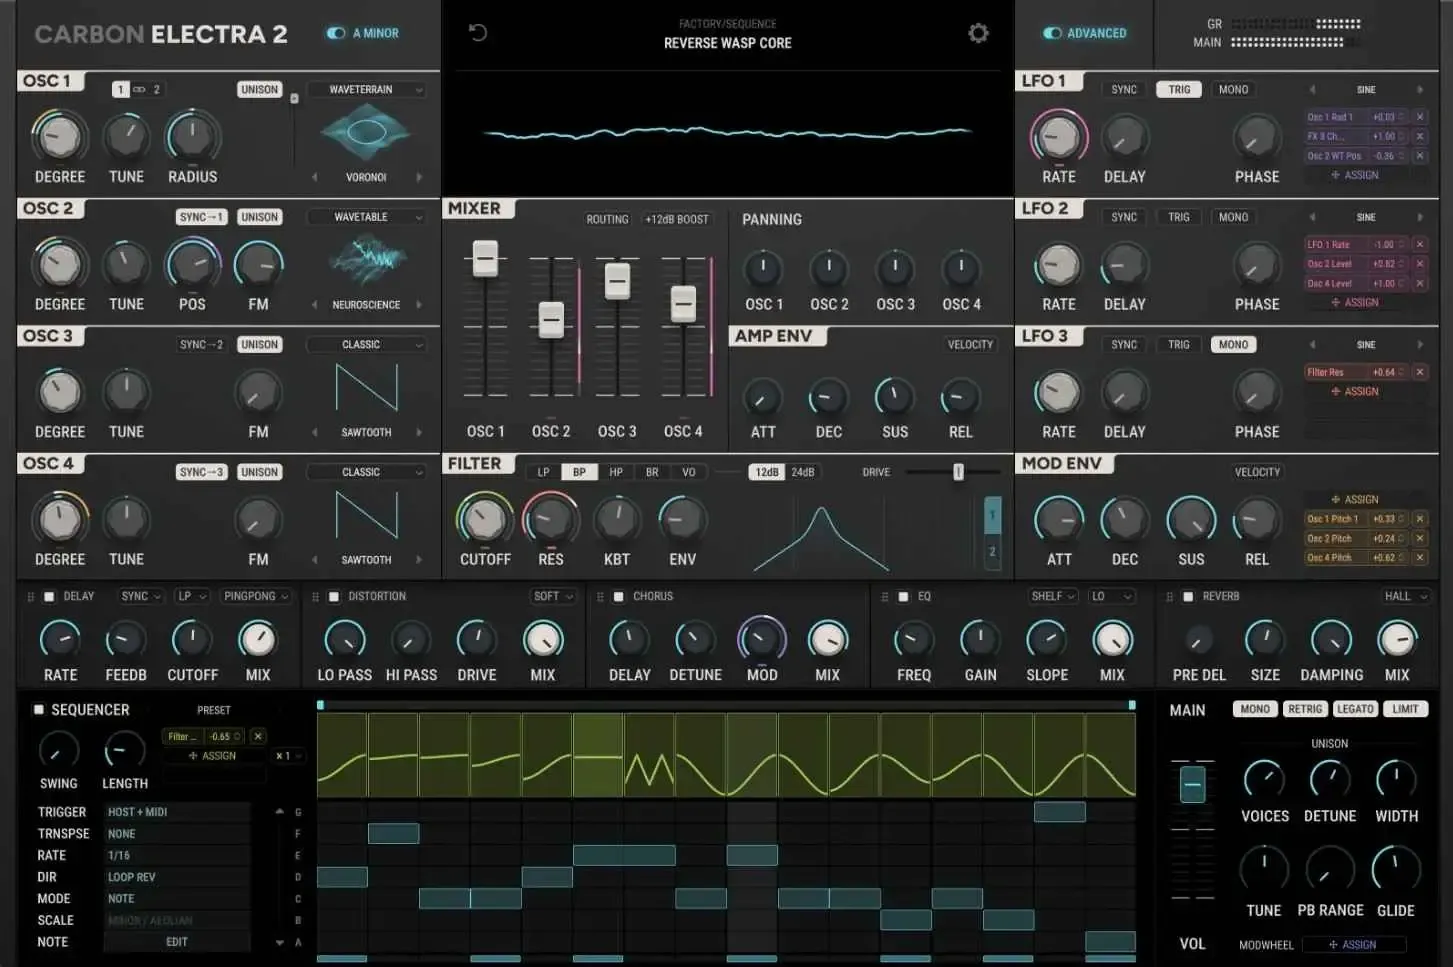Remove the LFO 1 Rate modulation assignment
The width and height of the screenshot is (1453, 967).
tap(1420, 244)
